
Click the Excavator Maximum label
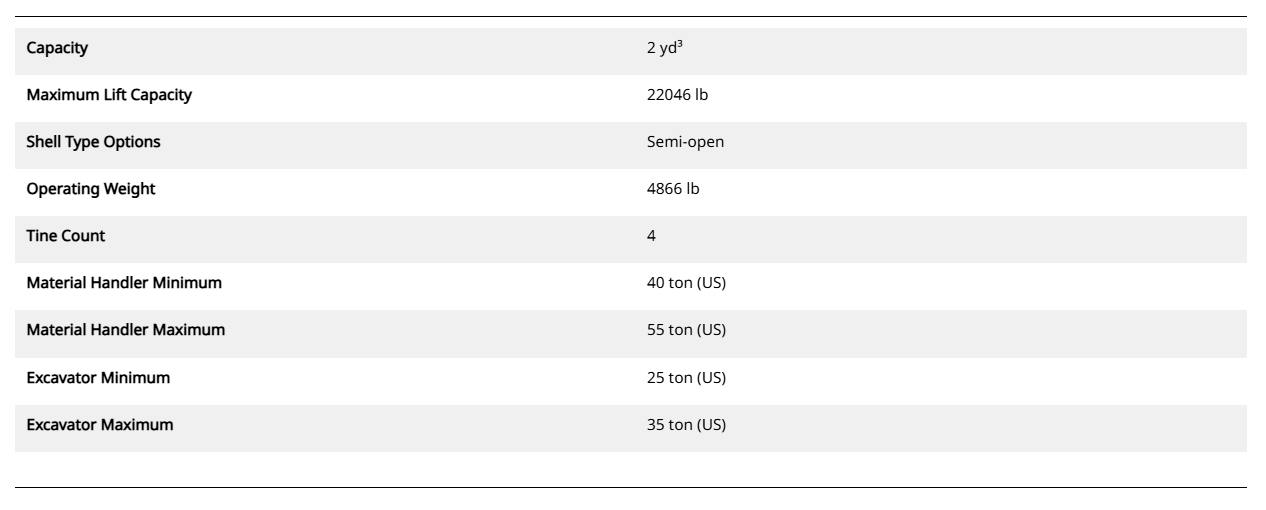coord(100,425)
